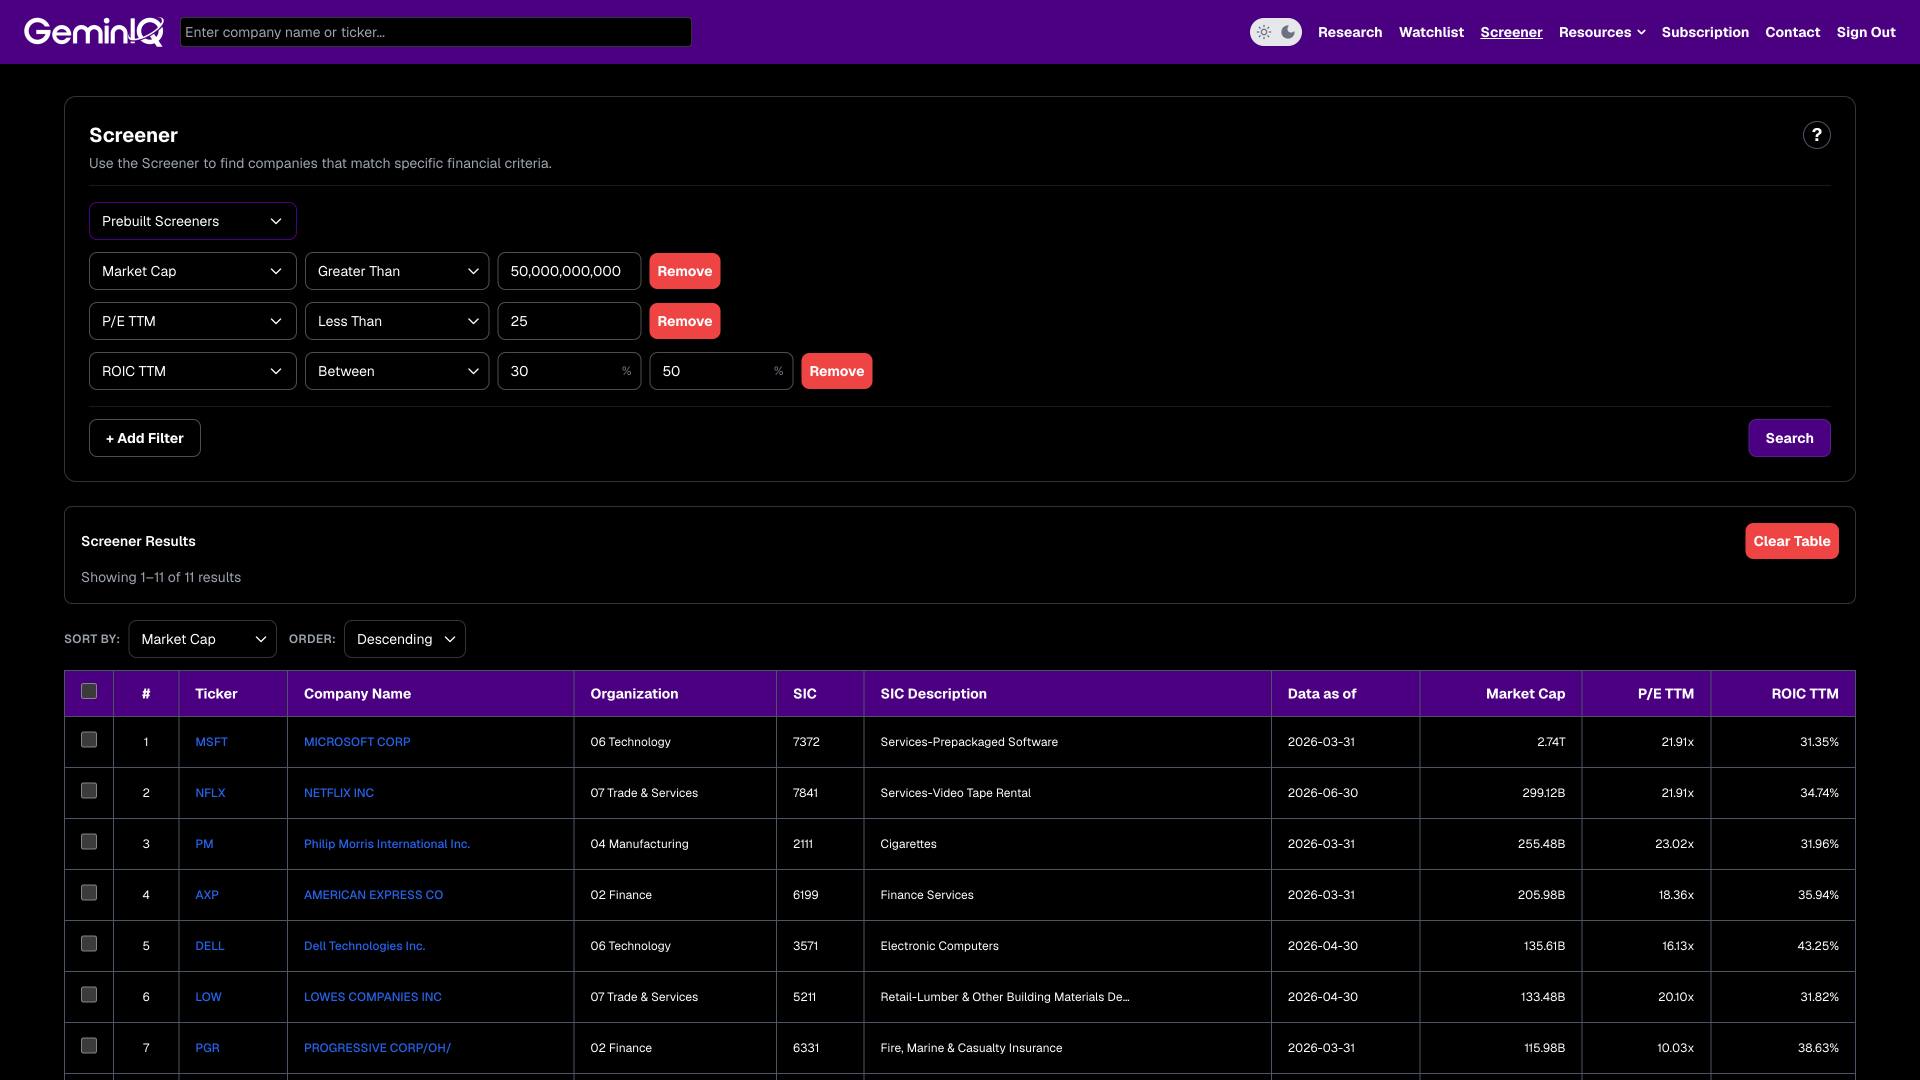Toggle the light/dark theme switch
Viewport: 1920px width, 1080px height.
pyautogui.click(x=1275, y=32)
